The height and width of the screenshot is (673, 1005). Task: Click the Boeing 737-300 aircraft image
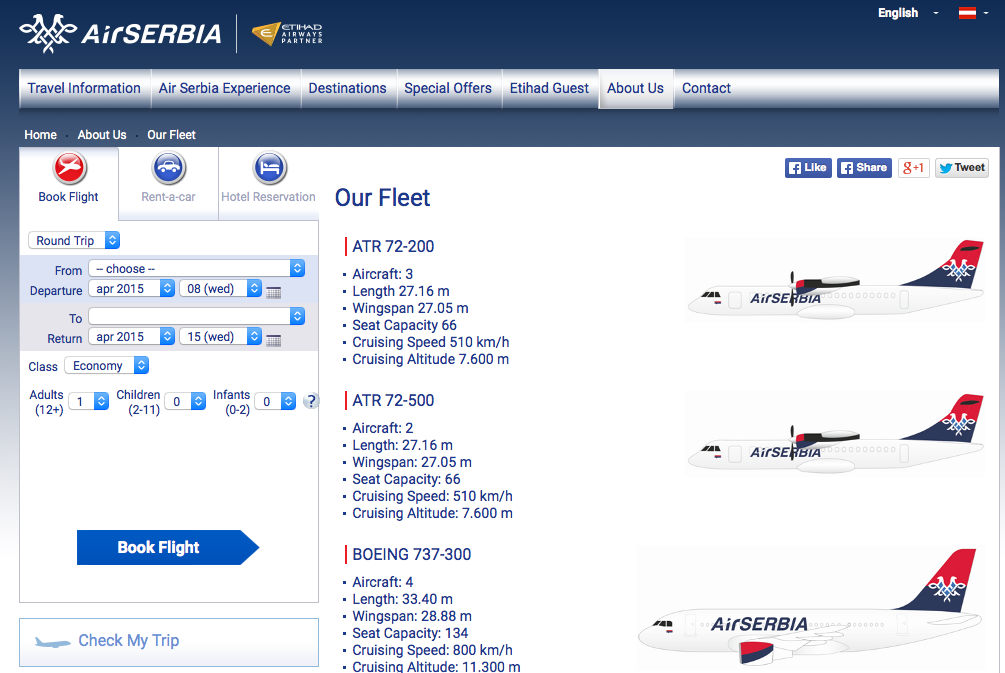(x=811, y=608)
